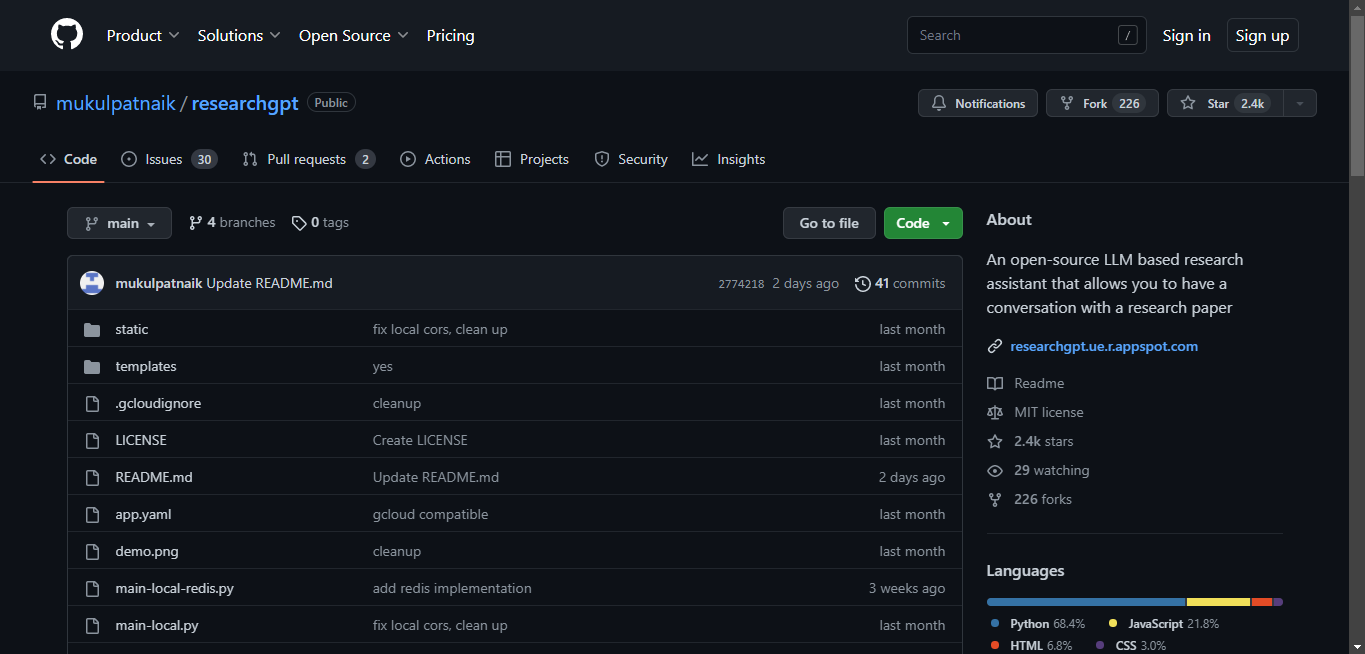This screenshot has height=654, width=1365.
Task: Click 'add redis implementation' commit message
Action: 452,588
